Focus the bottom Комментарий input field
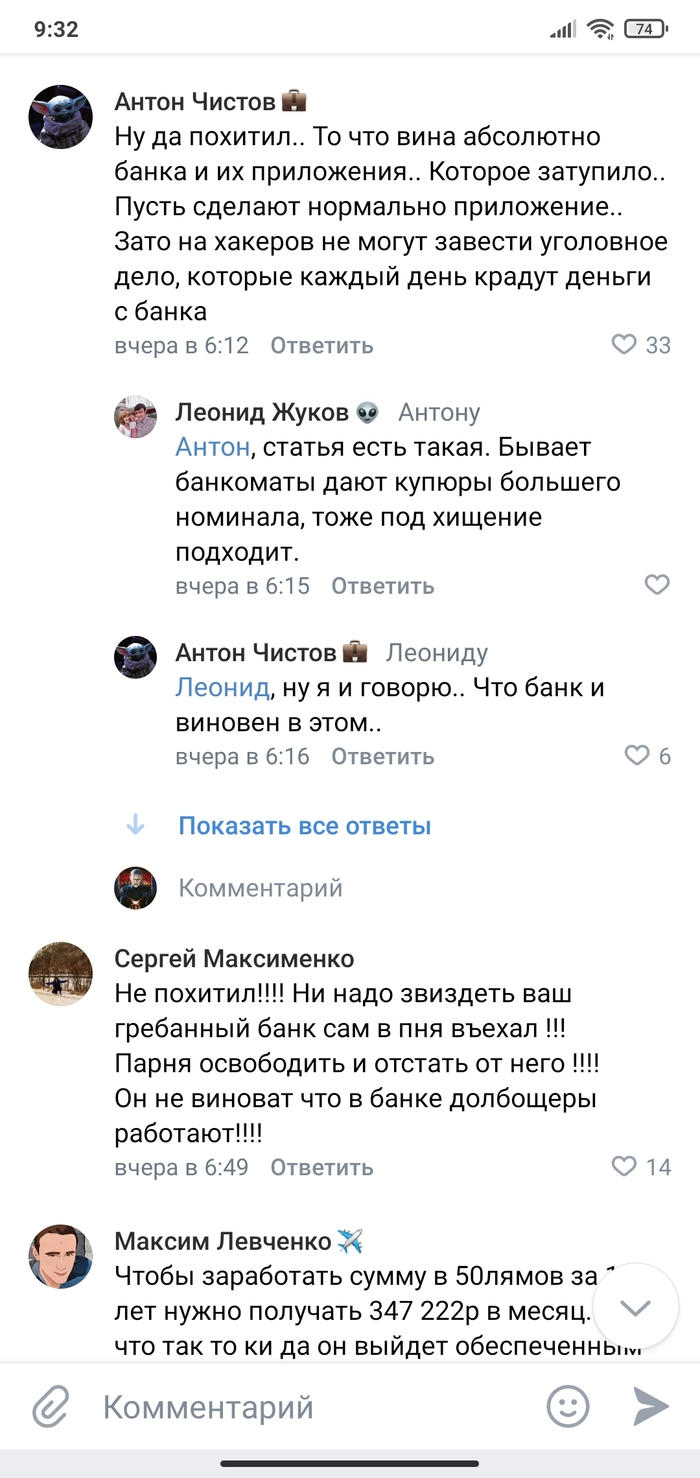The height and width of the screenshot is (1478, 700). coord(300,1408)
